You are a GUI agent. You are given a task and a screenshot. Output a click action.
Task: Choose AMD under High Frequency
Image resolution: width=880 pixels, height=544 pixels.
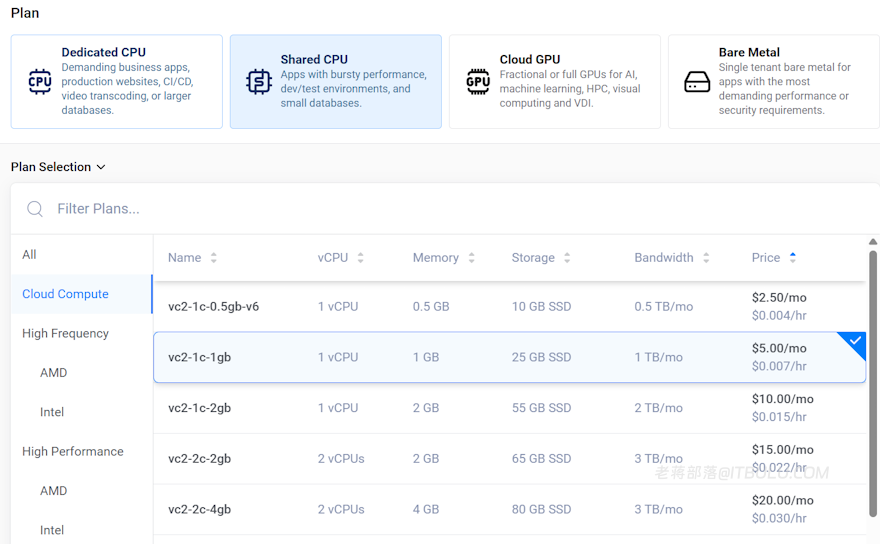(x=53, y=373)
